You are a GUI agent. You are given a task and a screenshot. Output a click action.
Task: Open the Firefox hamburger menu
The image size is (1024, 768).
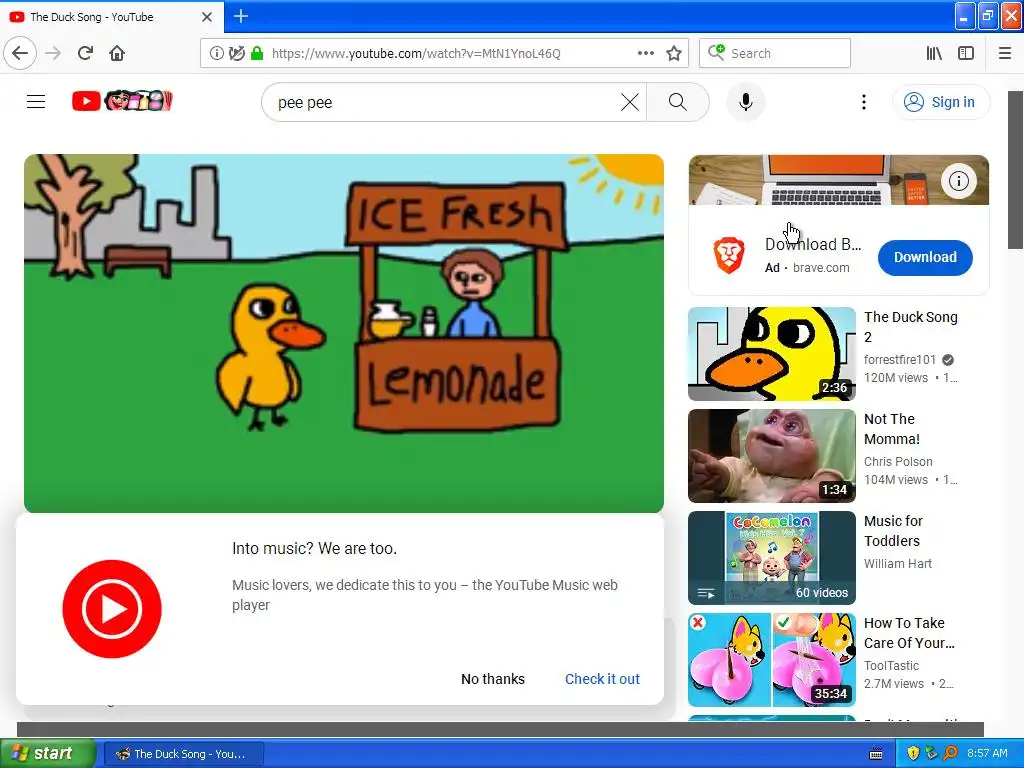click(1005, 53)
